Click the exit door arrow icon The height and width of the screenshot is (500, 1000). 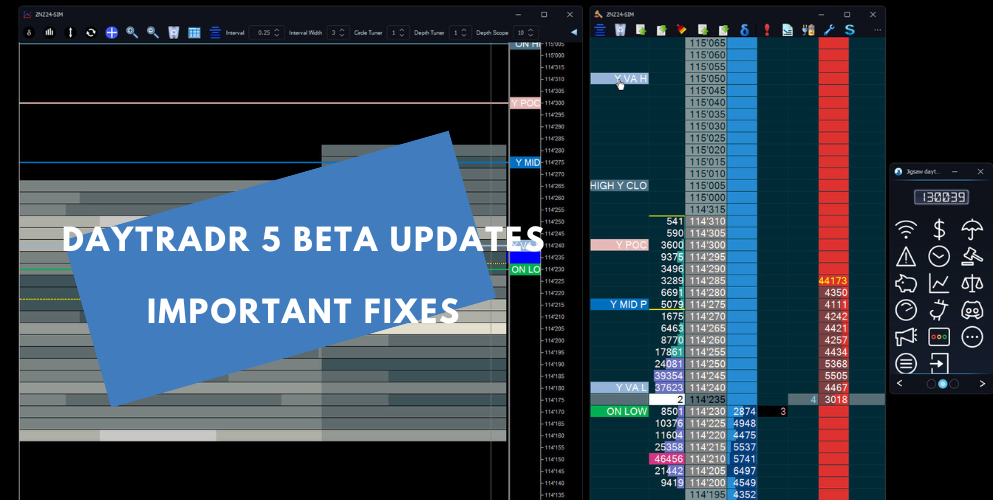coord(939,363)
